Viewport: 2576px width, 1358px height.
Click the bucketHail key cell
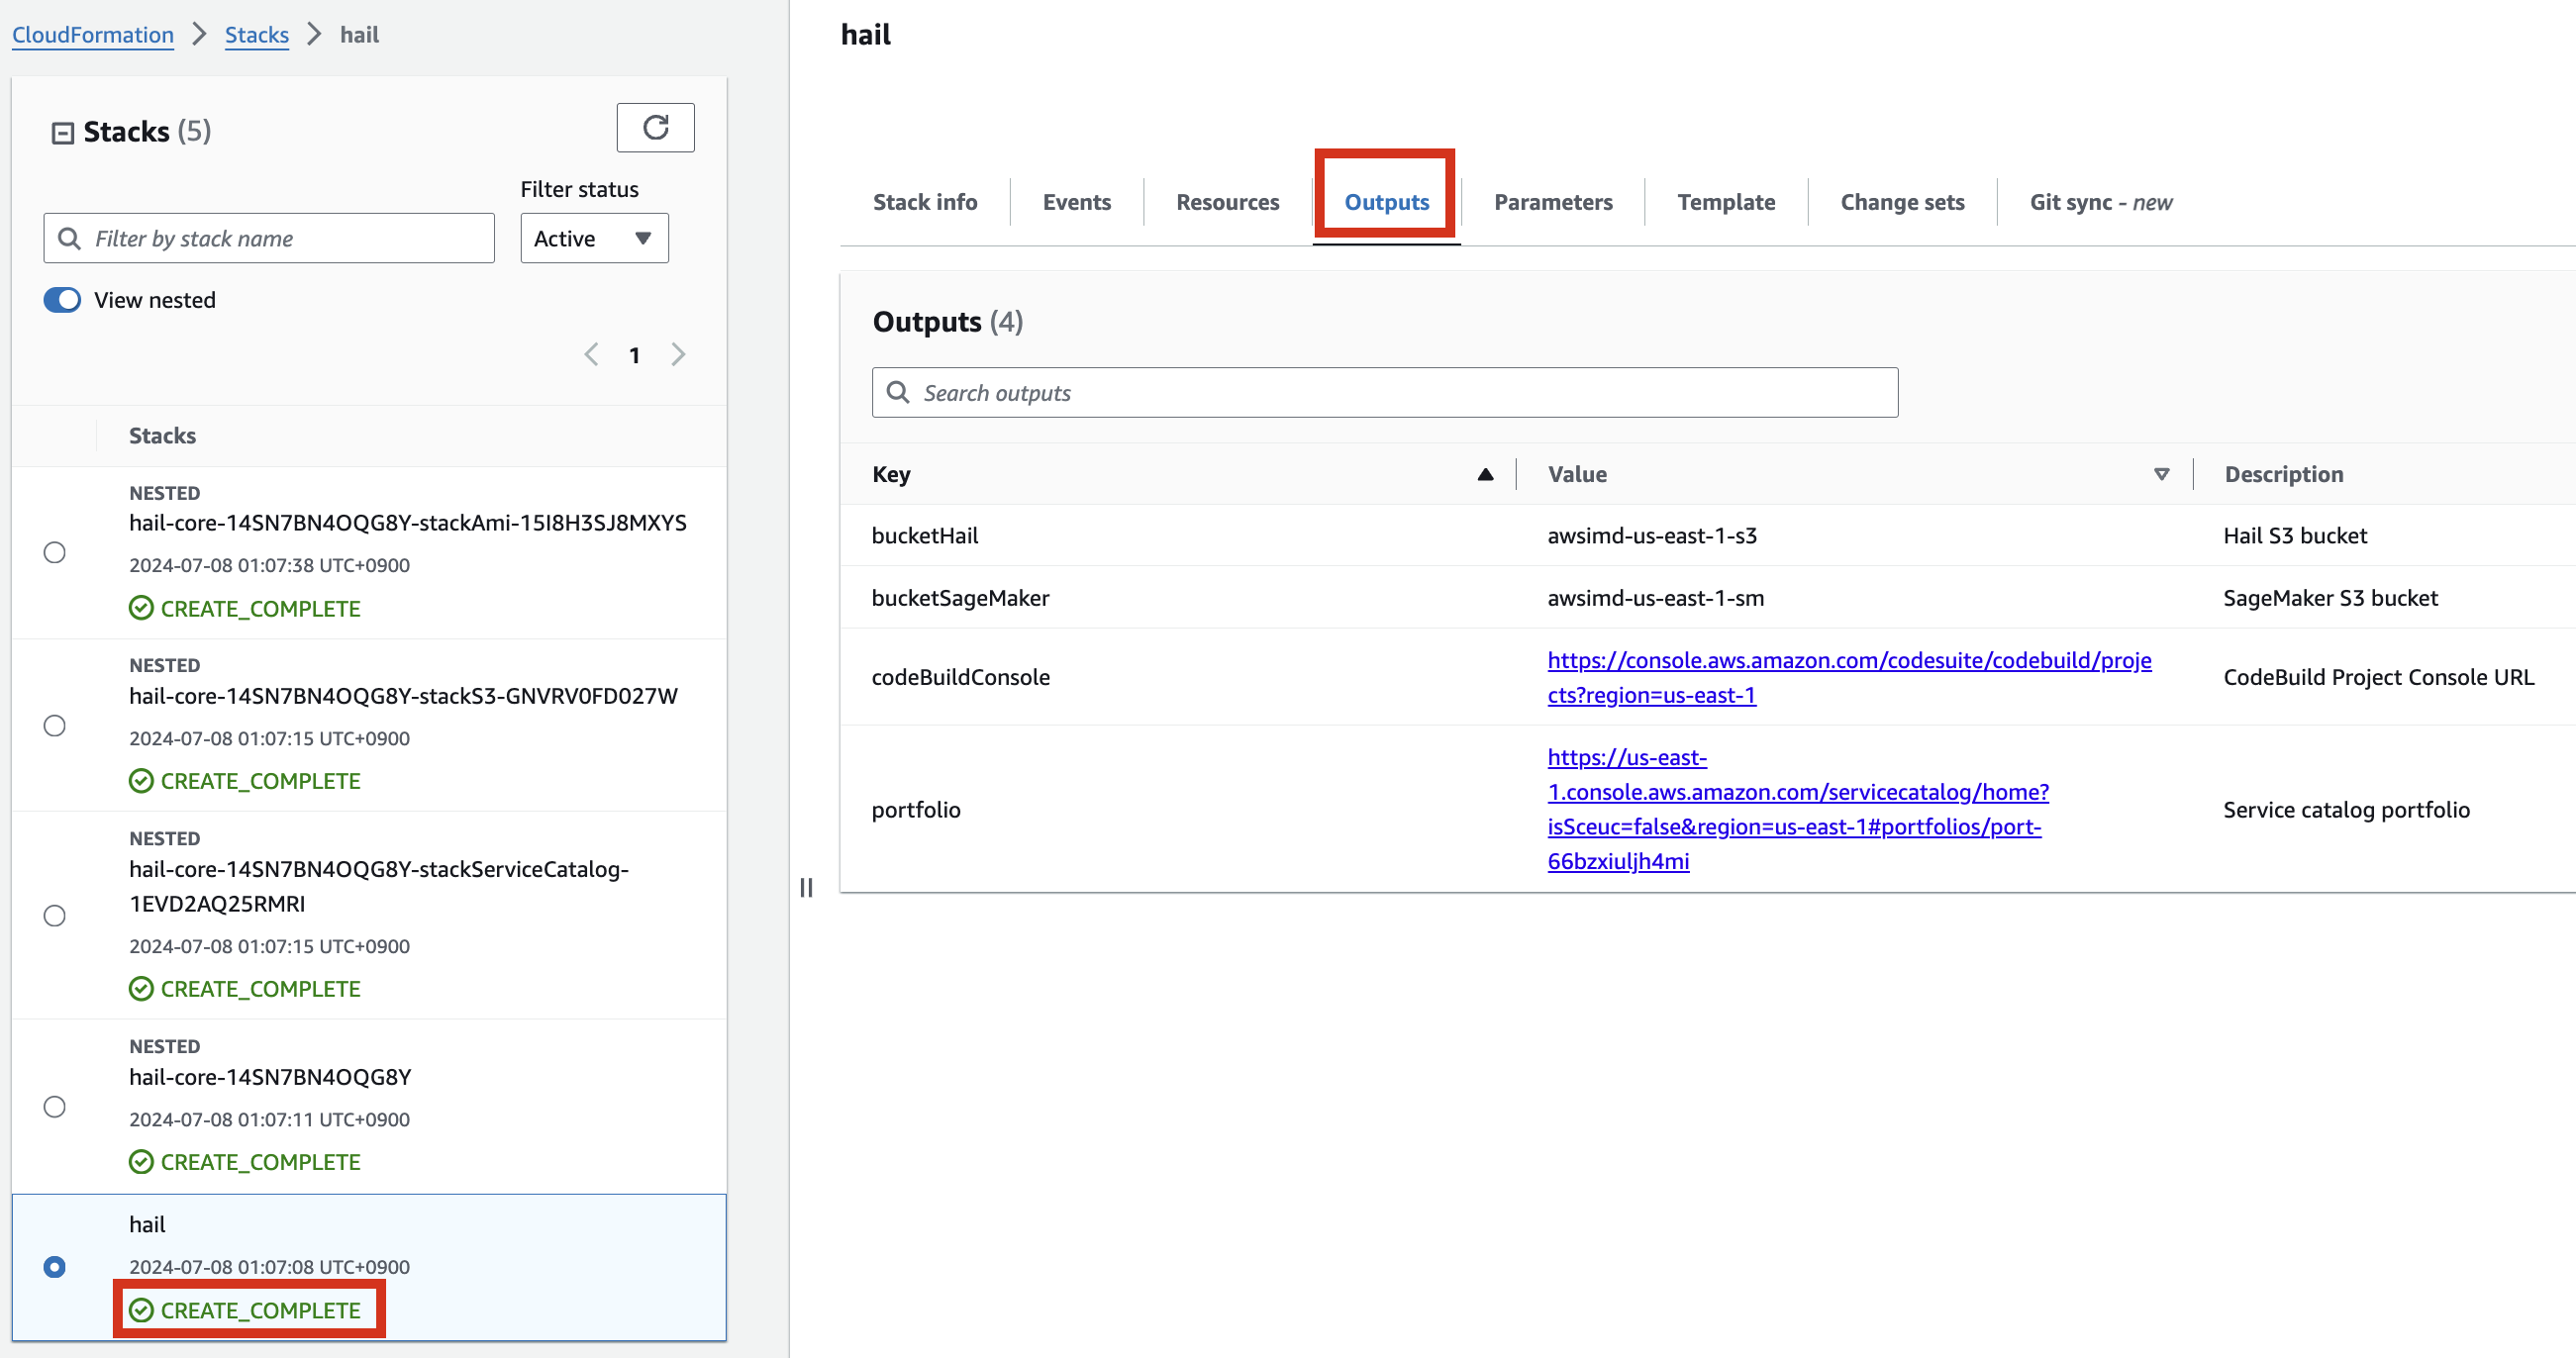click(925, 535)
